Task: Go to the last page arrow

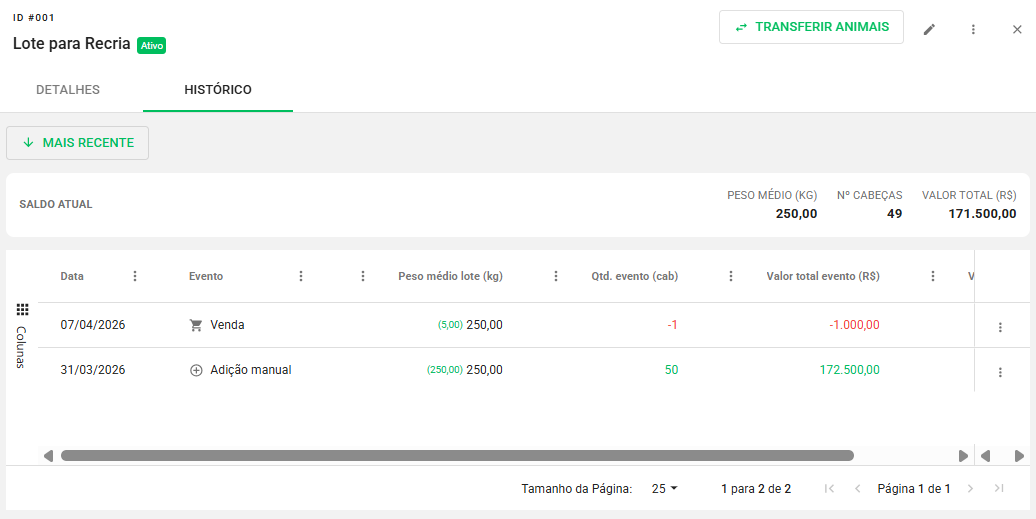Action: tap(999, 488)
